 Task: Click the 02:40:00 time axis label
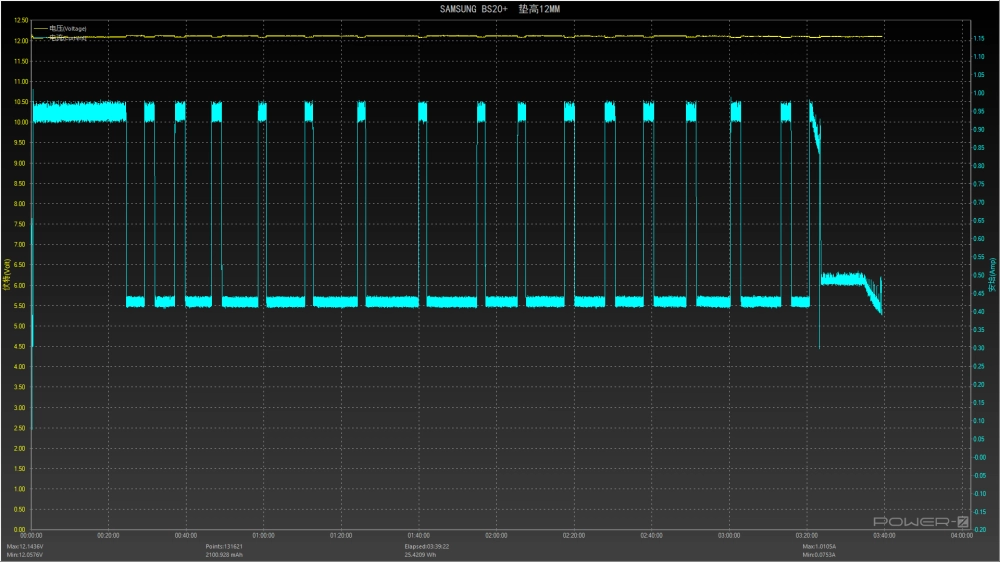click(x=651, y=536)
